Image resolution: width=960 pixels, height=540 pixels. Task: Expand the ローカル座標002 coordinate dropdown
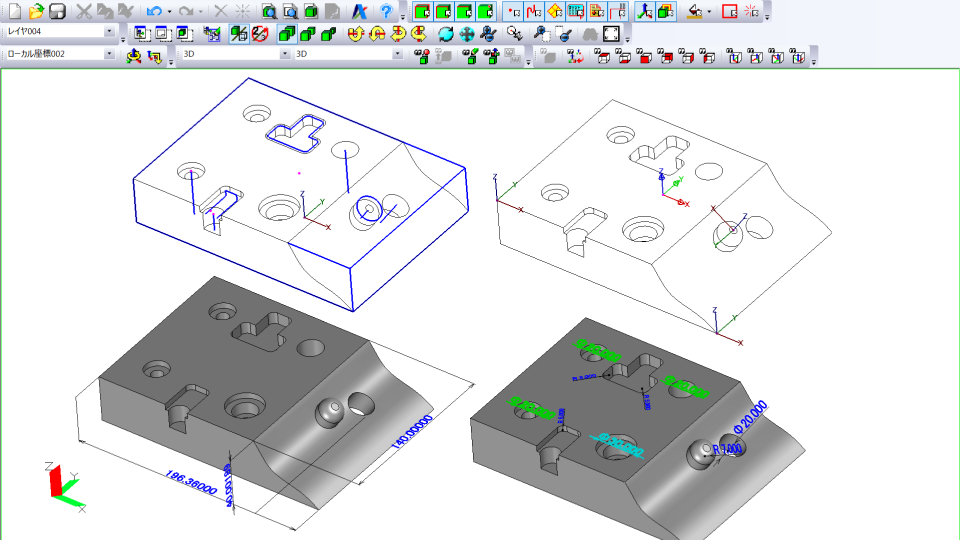pos(110,54)
